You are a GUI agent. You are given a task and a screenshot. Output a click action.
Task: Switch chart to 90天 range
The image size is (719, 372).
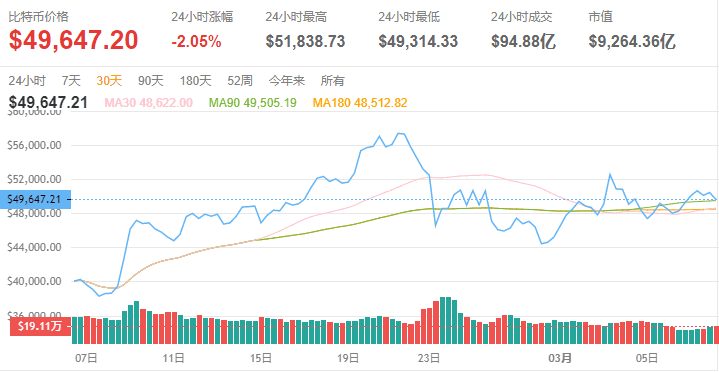[x=151, y=81]
